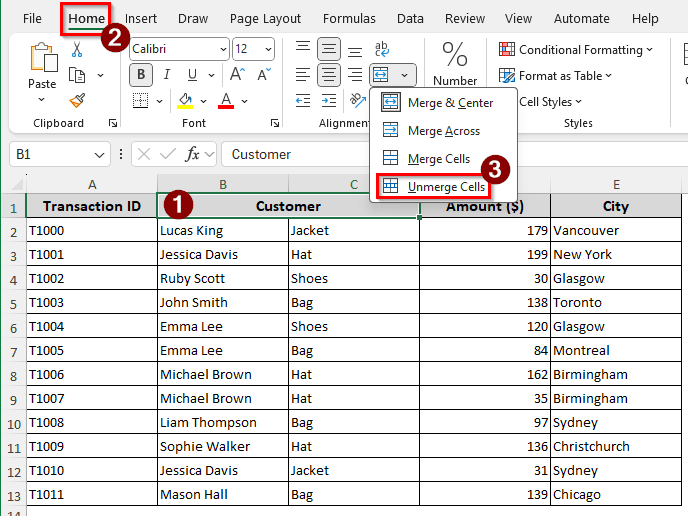Increase font size with larger A
Viewport: 688px width, 516px height.
coord(237,75)
